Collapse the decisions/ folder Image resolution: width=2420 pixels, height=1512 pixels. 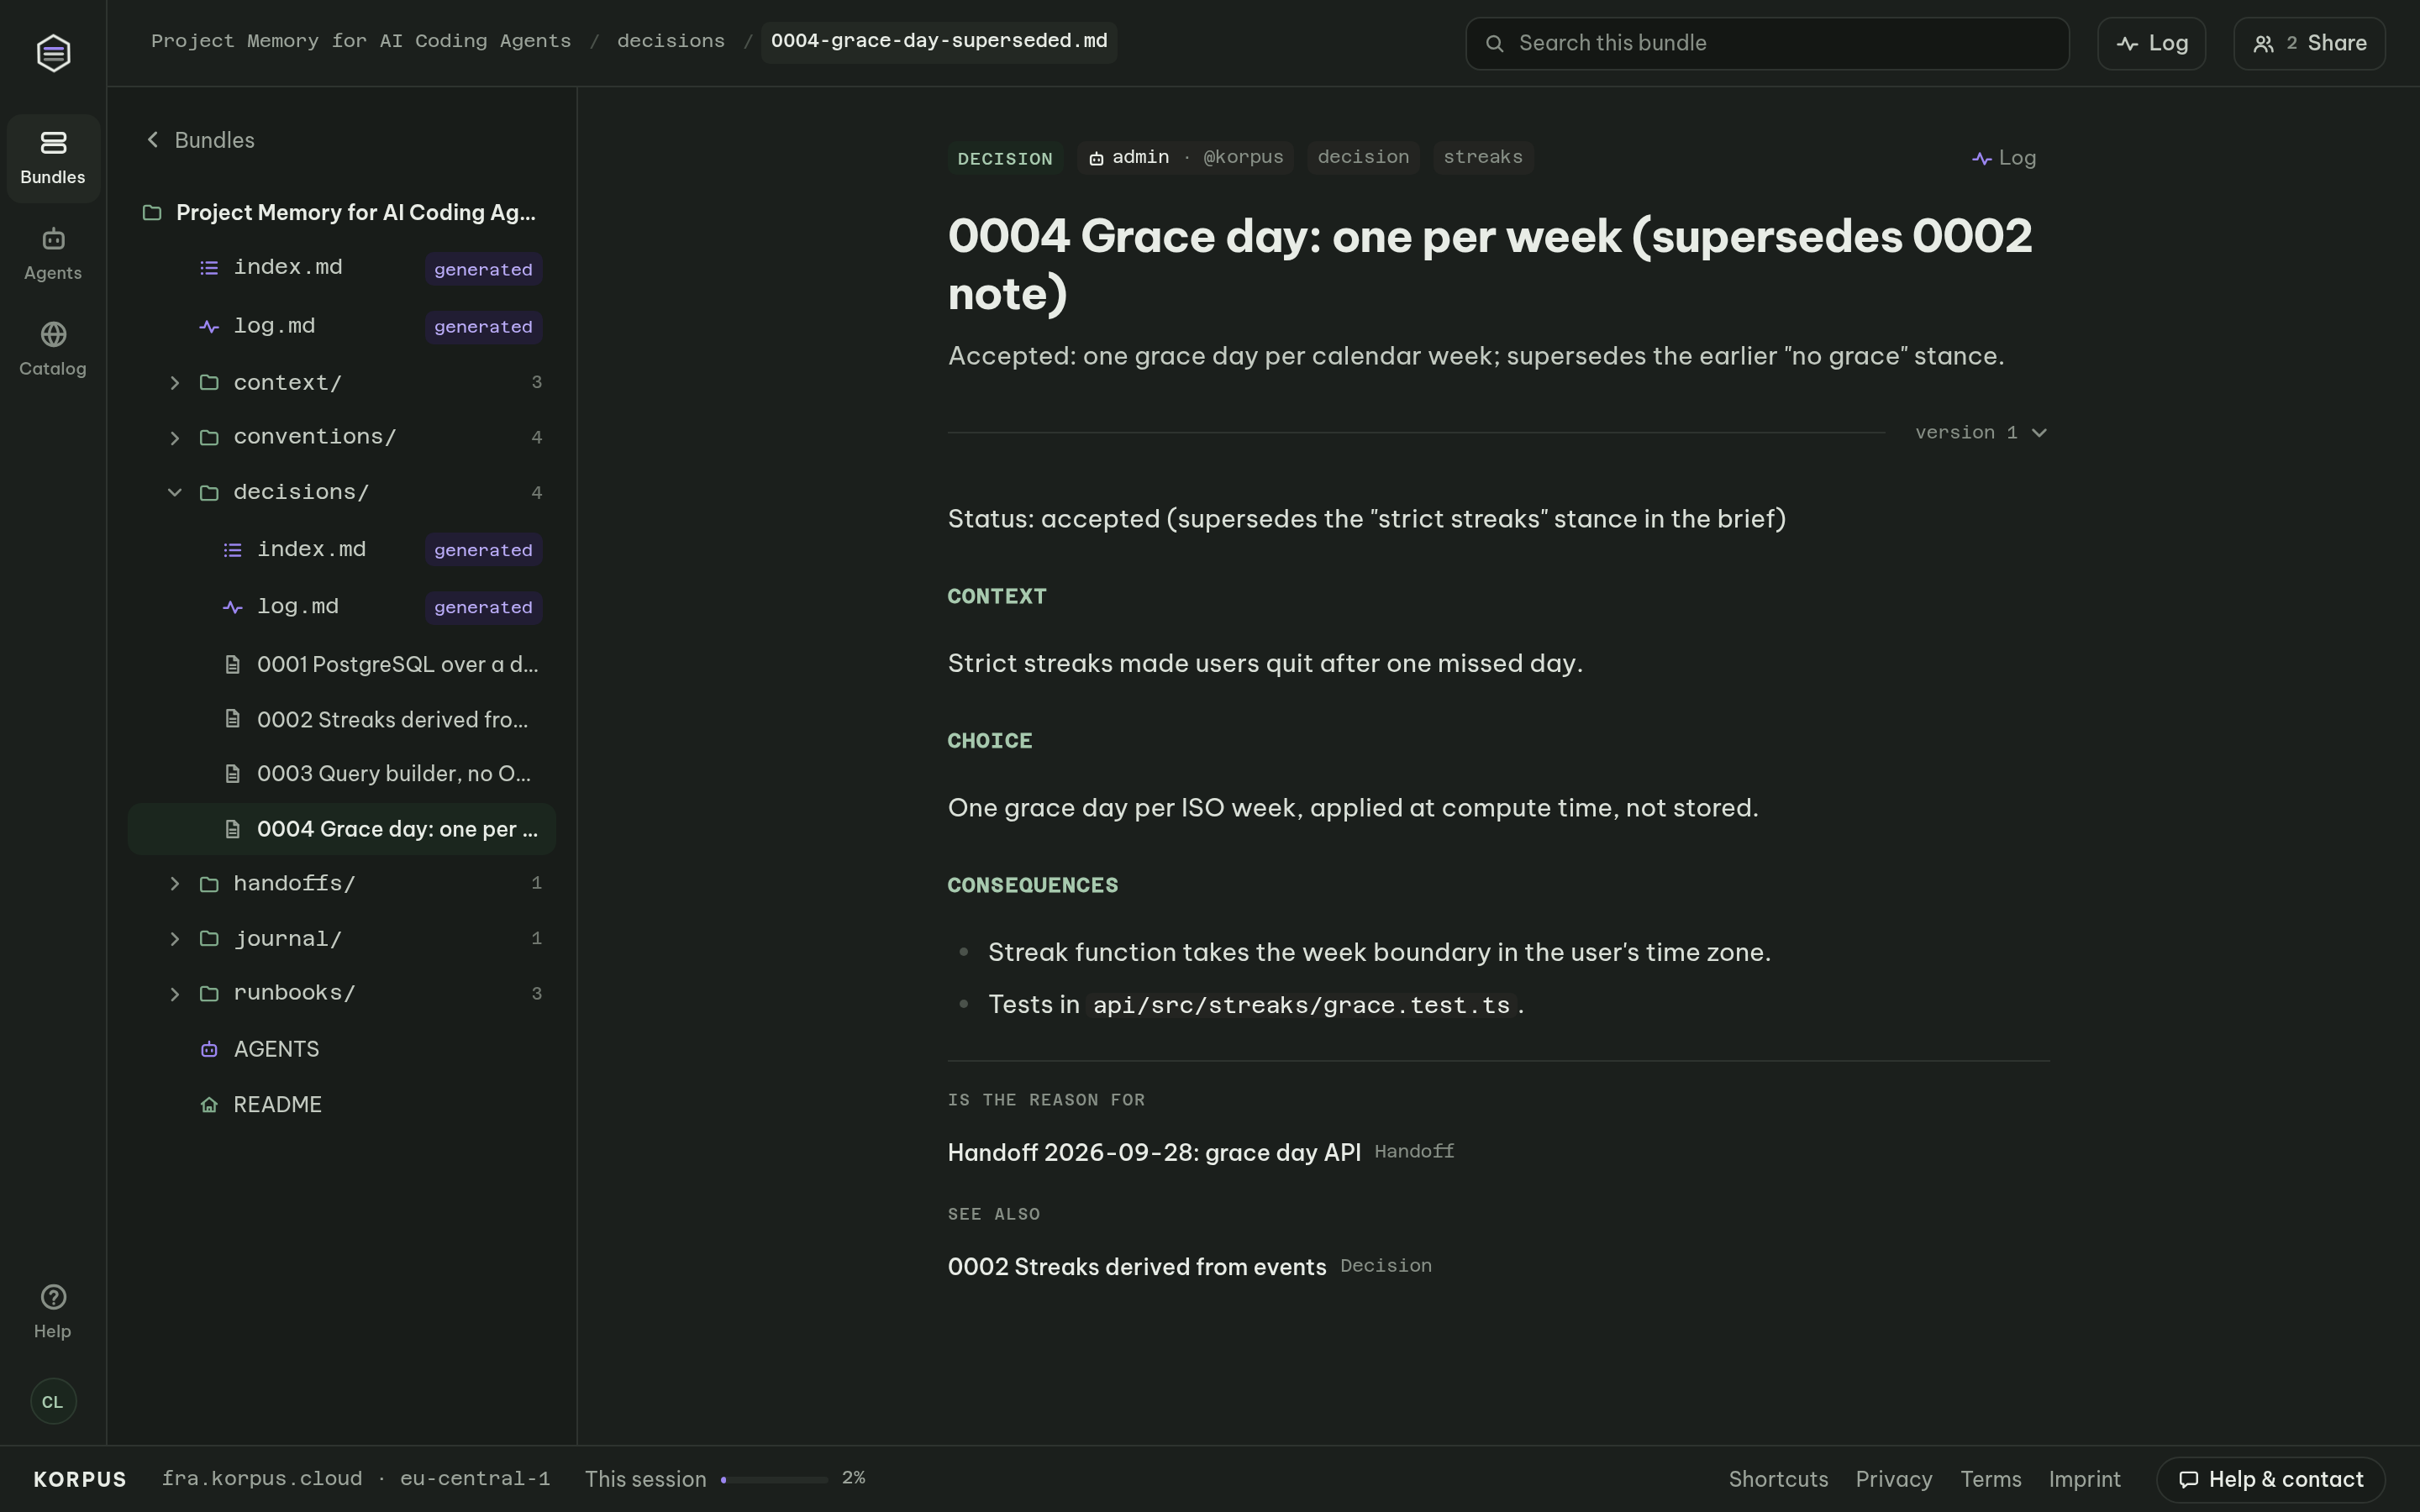coord(175,492)
